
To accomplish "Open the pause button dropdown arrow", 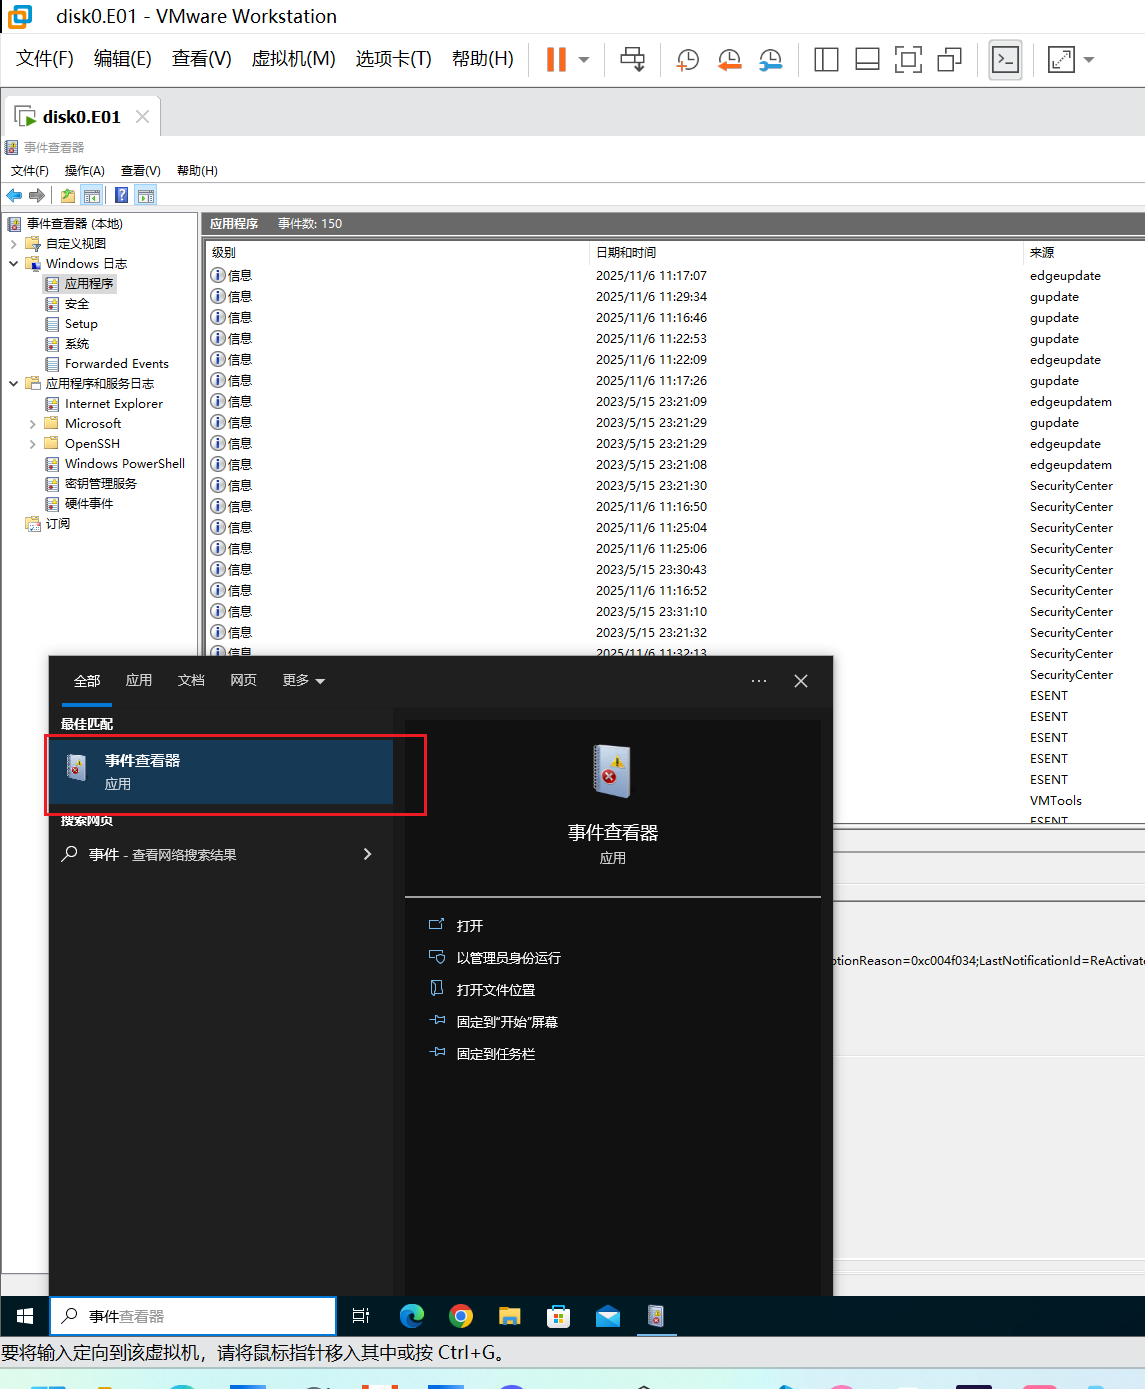I will 584,60.
